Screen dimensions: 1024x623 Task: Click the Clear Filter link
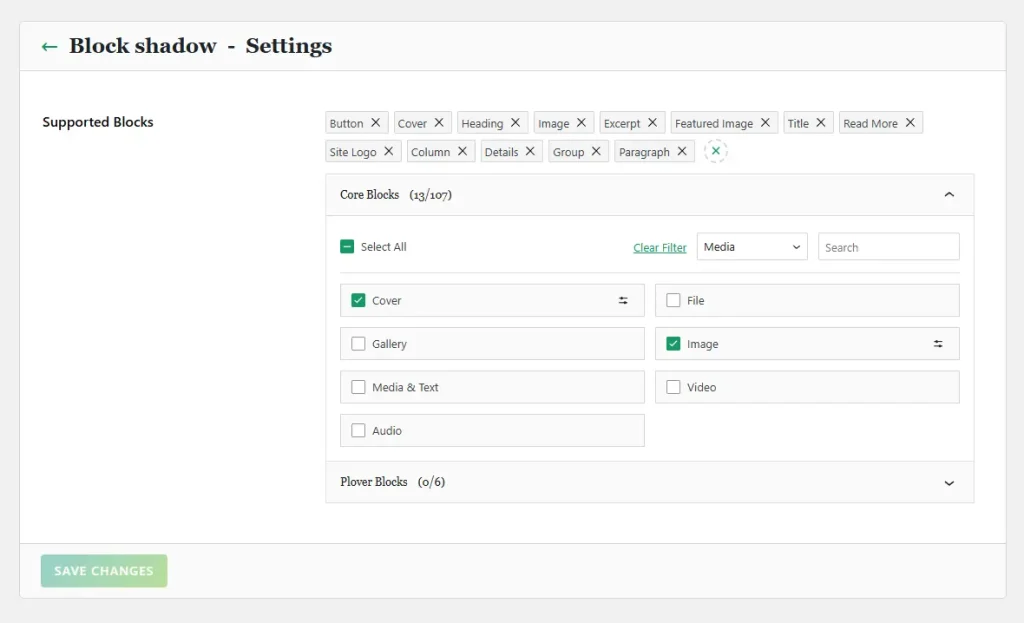coord(660,248)
